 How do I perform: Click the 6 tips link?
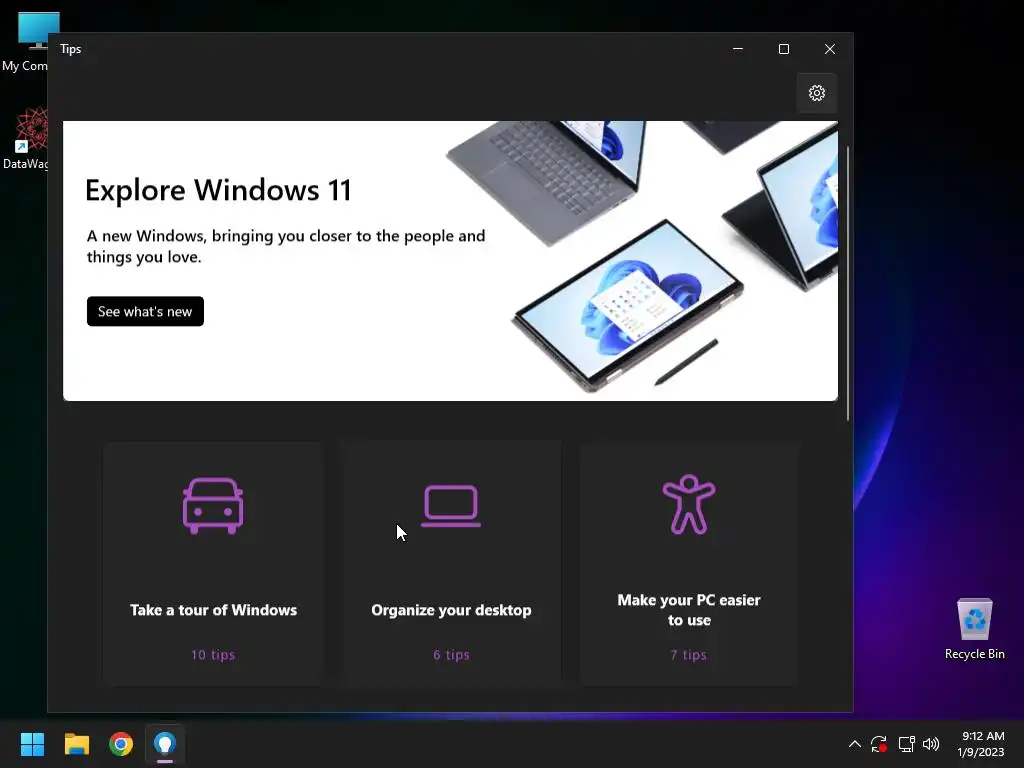coord(451,654)
